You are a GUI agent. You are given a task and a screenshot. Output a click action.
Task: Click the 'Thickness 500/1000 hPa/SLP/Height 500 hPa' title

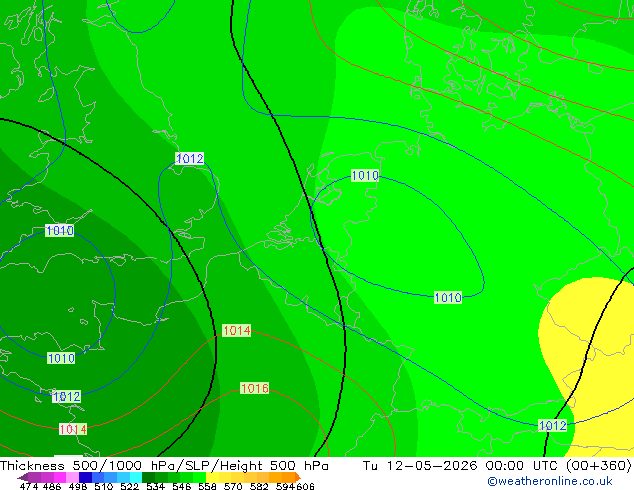pos(164,465)
